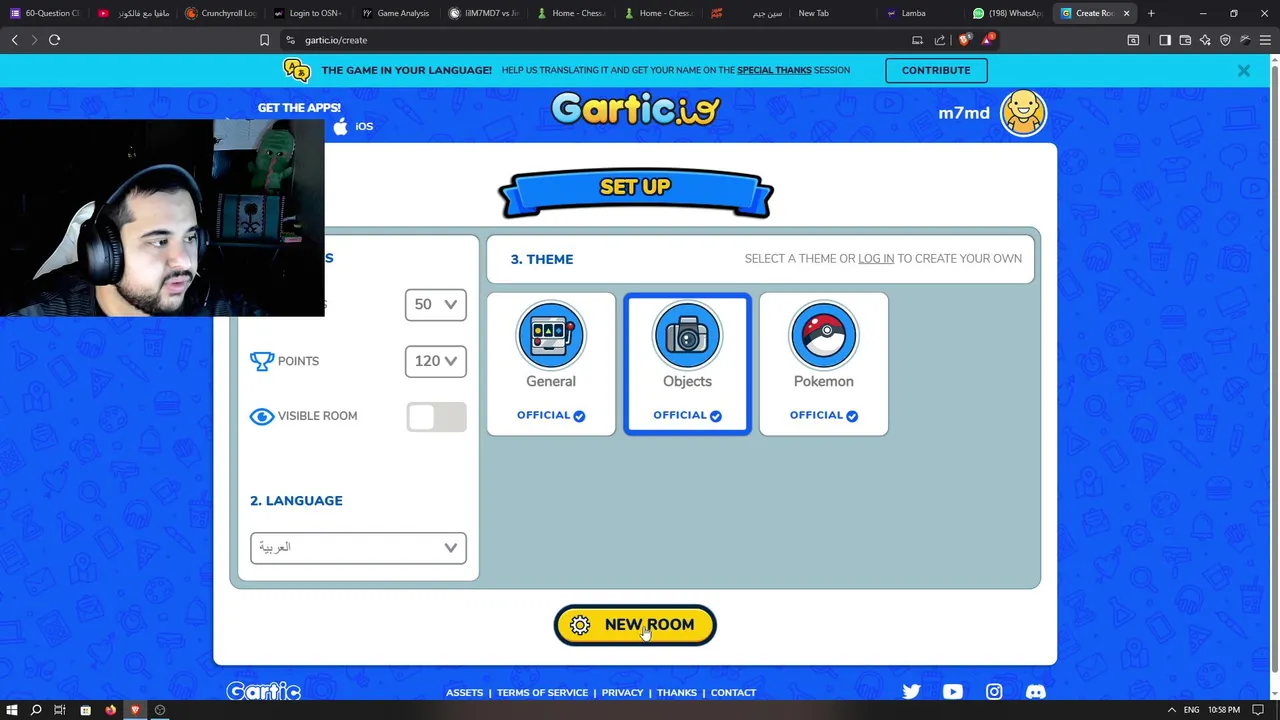Open the TERMS OF SERVICE footer link
This screenshot has height=720, width=1280.
542,692
